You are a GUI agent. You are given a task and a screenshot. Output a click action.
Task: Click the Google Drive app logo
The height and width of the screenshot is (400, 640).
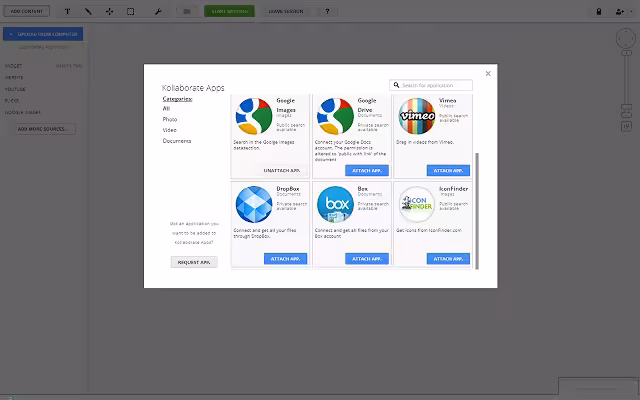(336, 116)
